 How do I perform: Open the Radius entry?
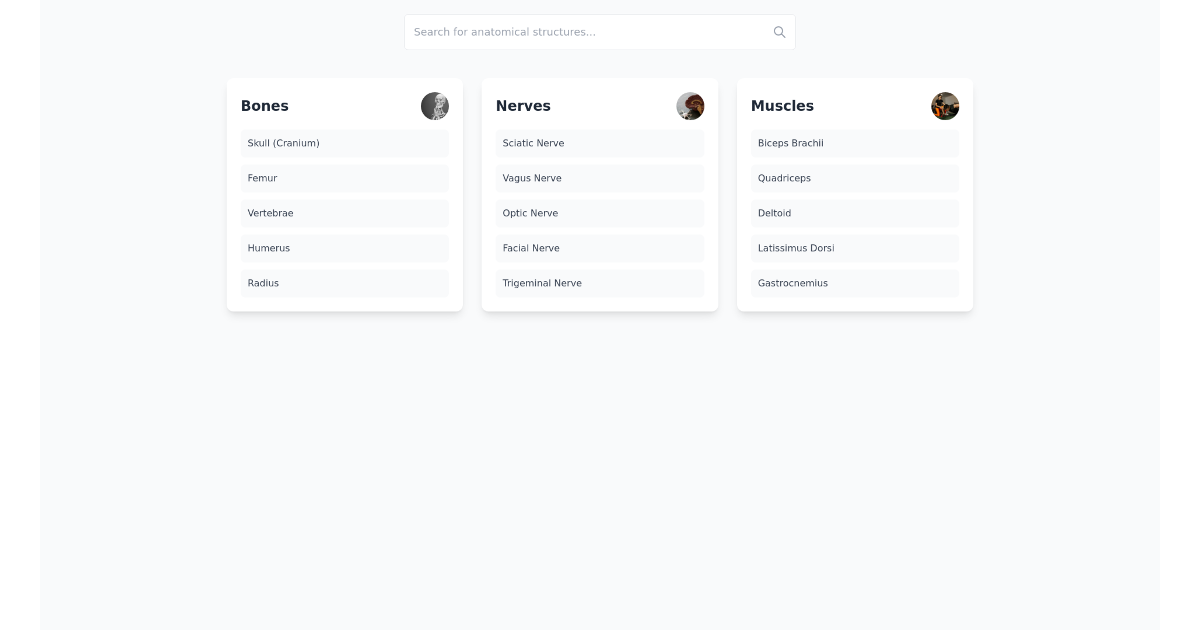(x=345, y=283)
